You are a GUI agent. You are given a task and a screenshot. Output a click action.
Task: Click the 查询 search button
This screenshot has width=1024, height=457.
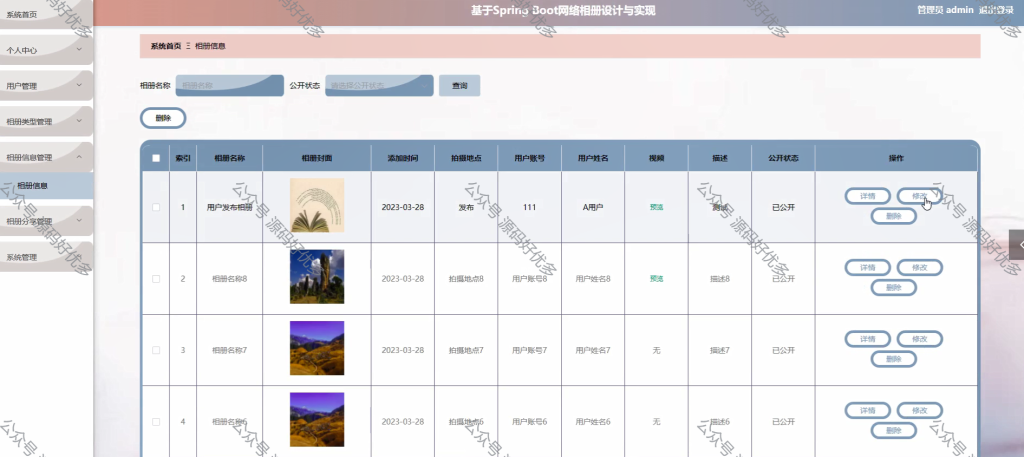click(459, 86)
